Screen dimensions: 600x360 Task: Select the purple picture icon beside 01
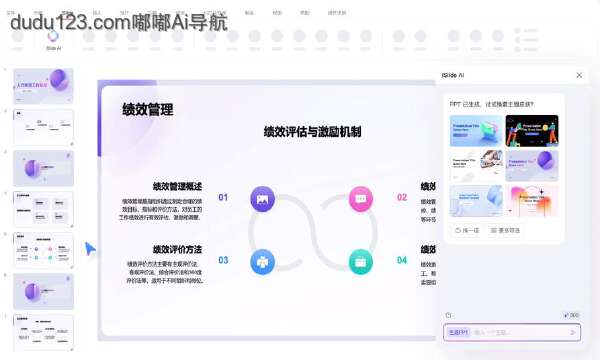262,199
